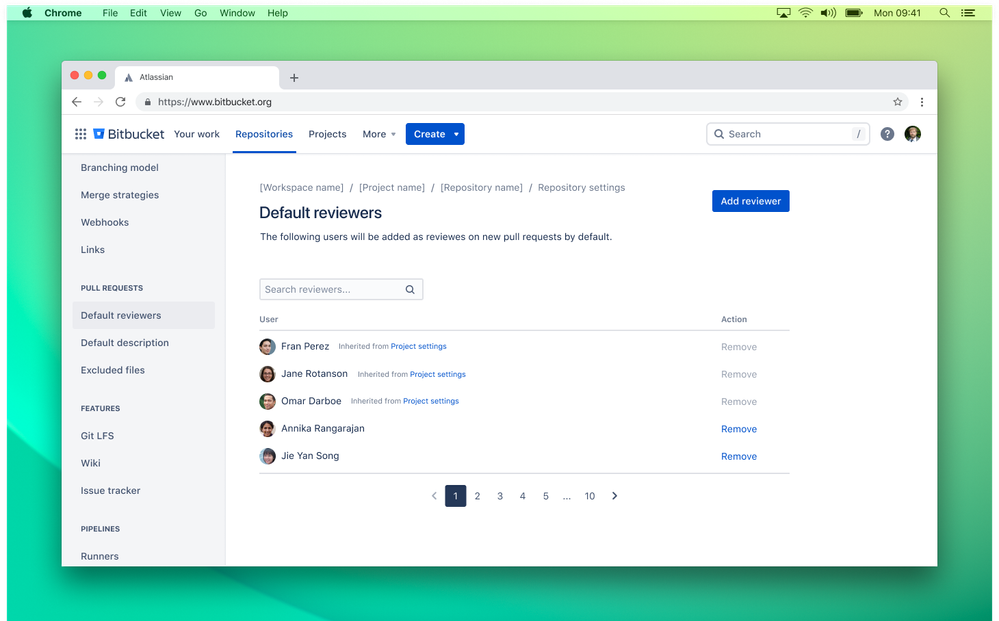This screenshot has height=621, width=999.
Task: Remove Jie Yan Song as reviewer
Action: (x=738, y=456)
